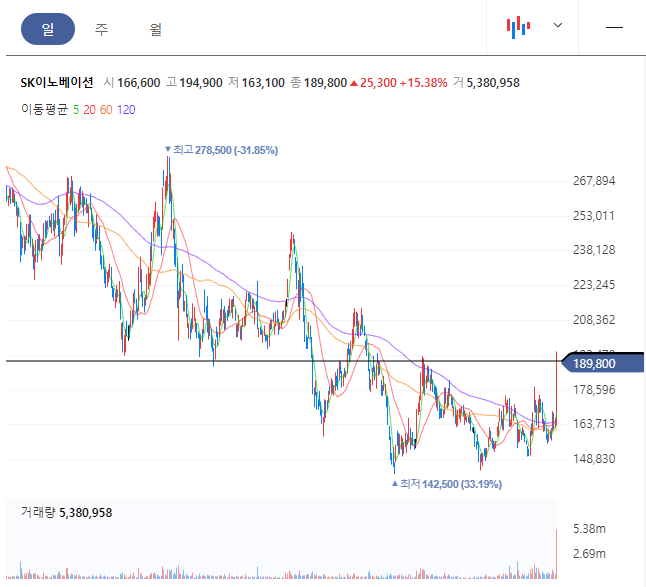Click the 223,245 price axis label

click(x=594, y=285)
